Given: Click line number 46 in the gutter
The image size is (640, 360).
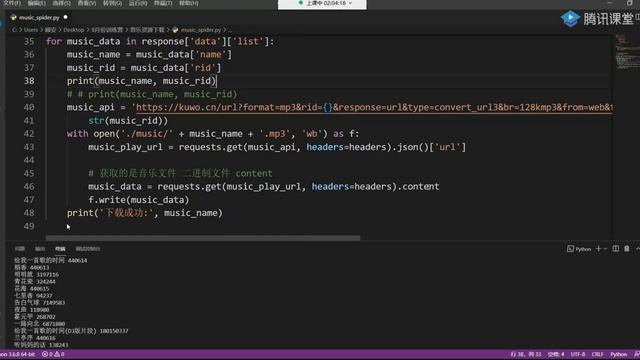Looking at the screenshot, I should (x=29, y=187).
